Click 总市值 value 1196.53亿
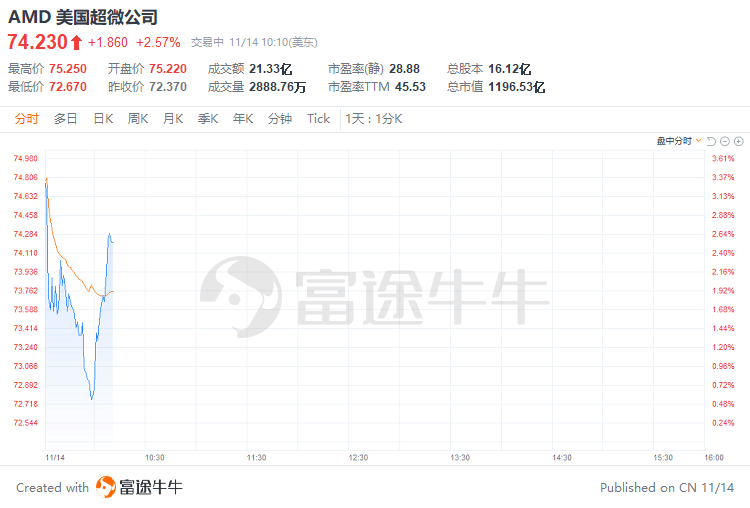 tap(517, 87)
